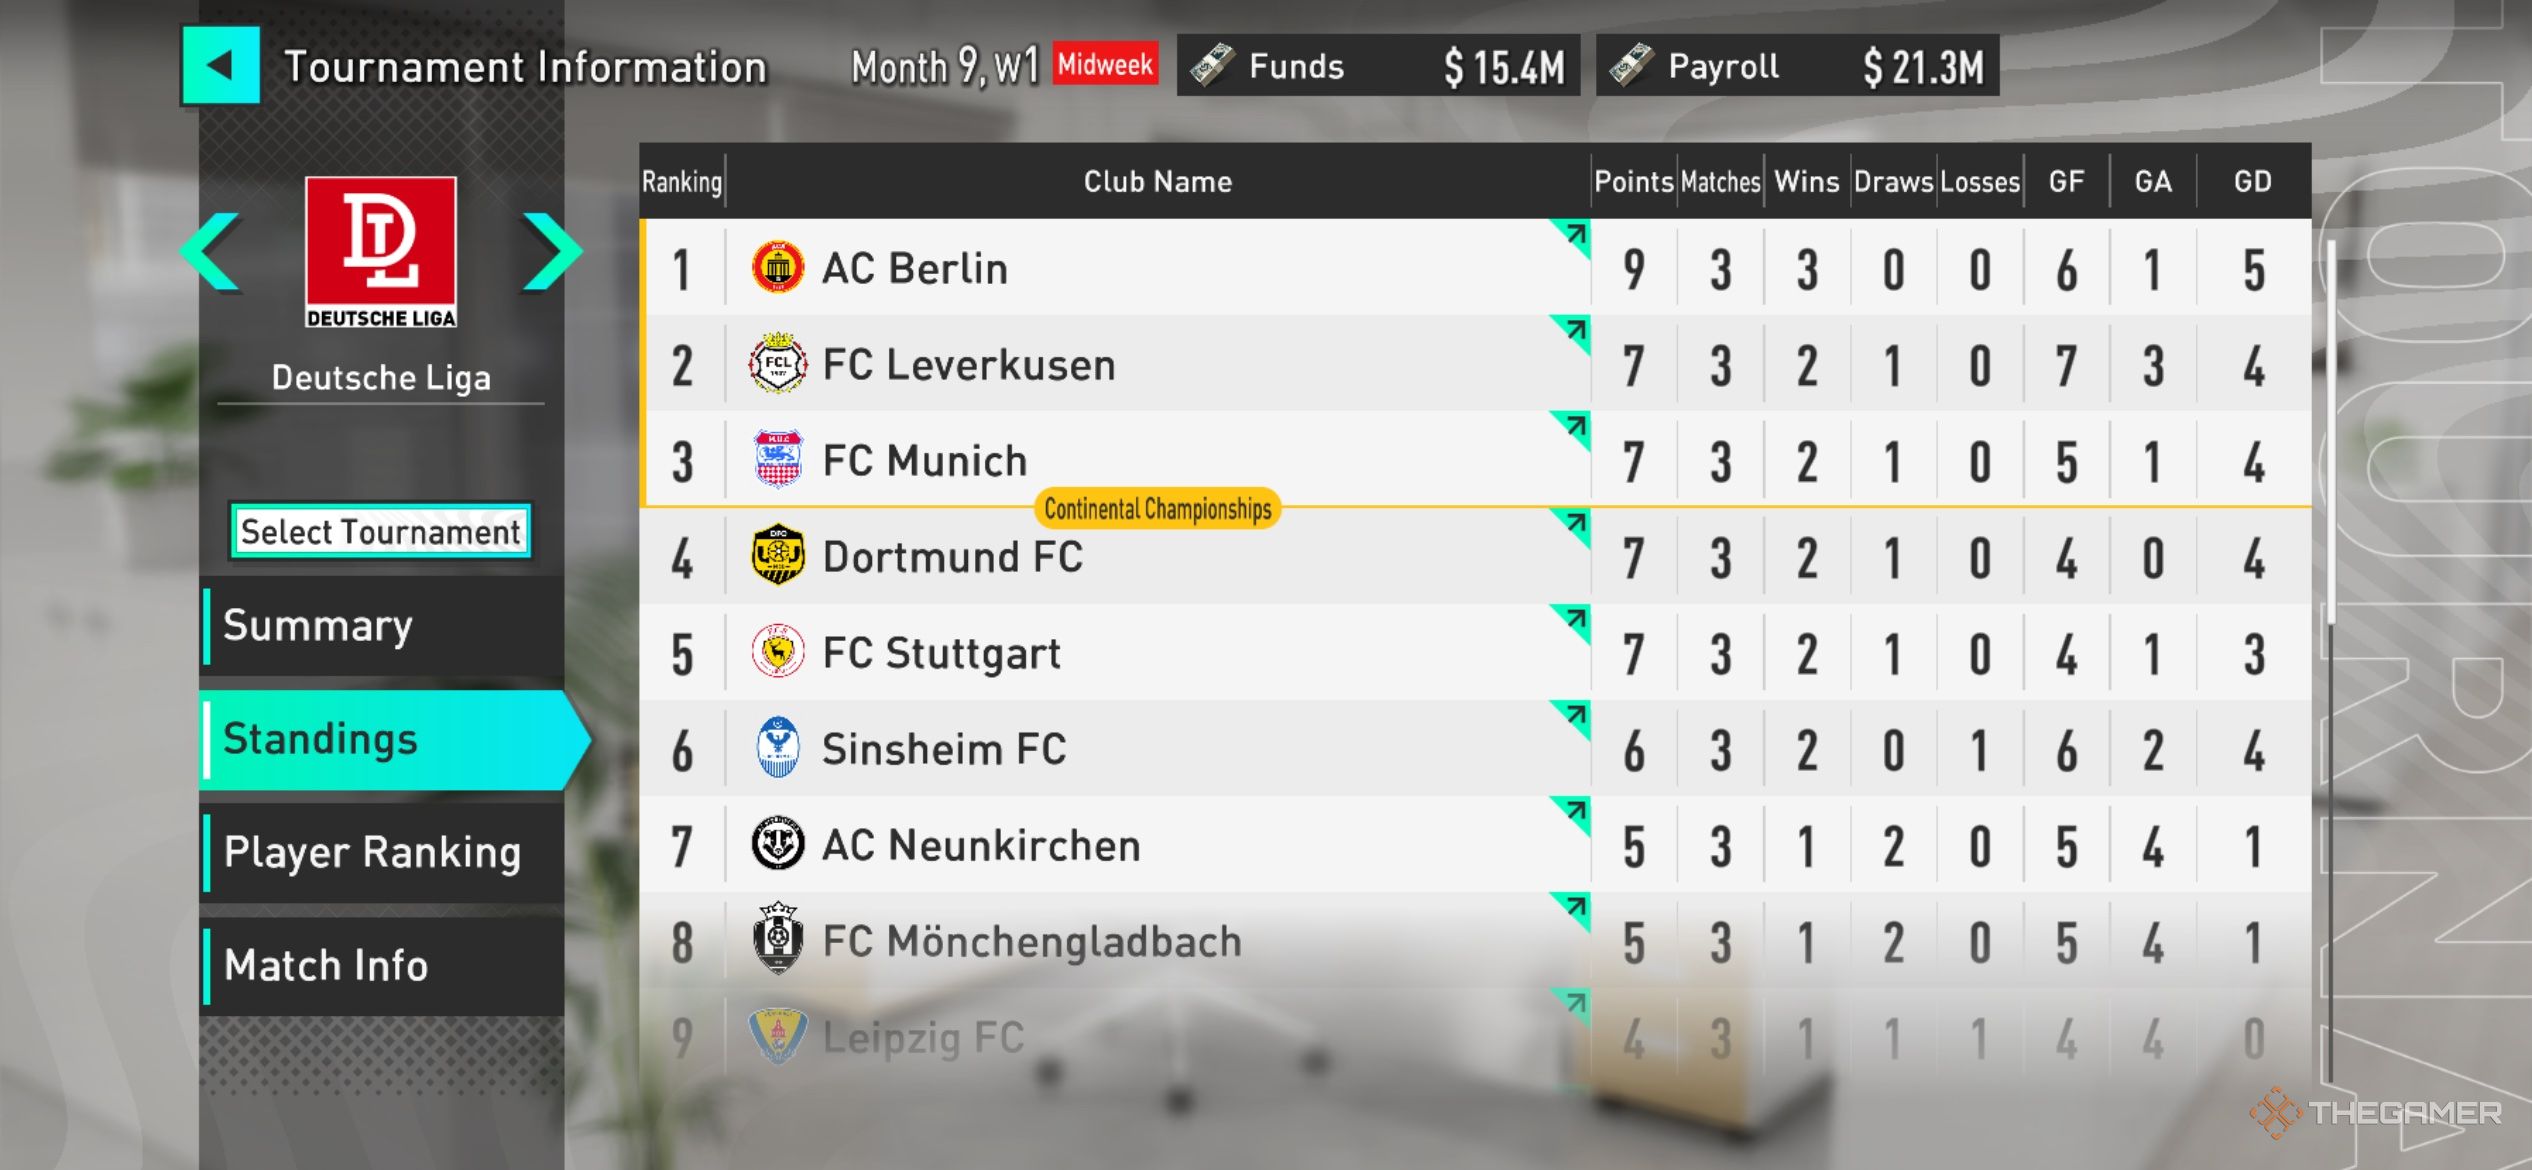Open the arrow link on the FC Stuttgart row
The height and width of the screenshot is (1170, 2532).
[x=1574, y=620]
